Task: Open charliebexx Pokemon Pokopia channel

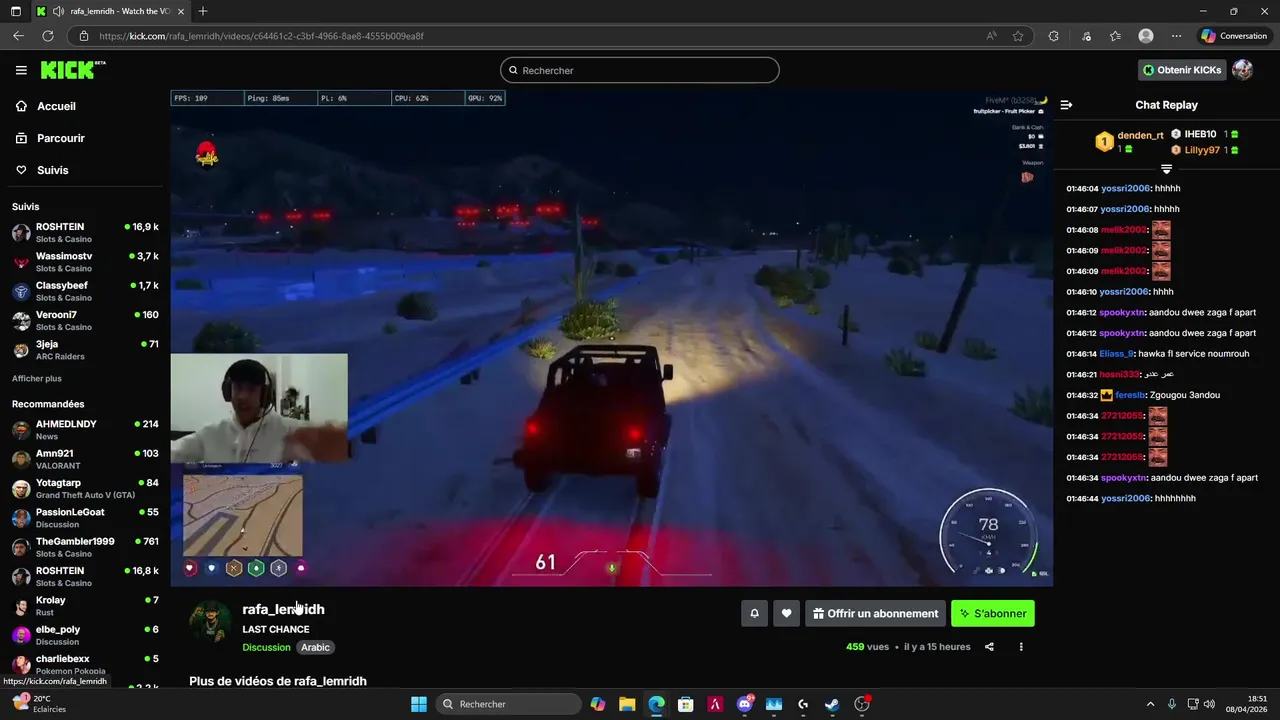Action: [x=85, y=664]
